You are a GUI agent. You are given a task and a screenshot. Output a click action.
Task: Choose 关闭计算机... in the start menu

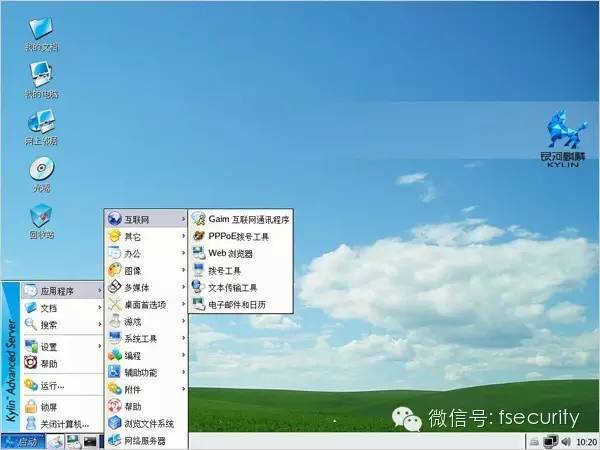click(62, 424)
